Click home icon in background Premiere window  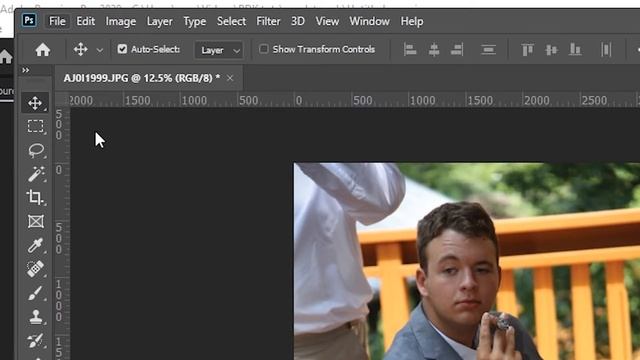pyautogui.click(x=6, y=56)
